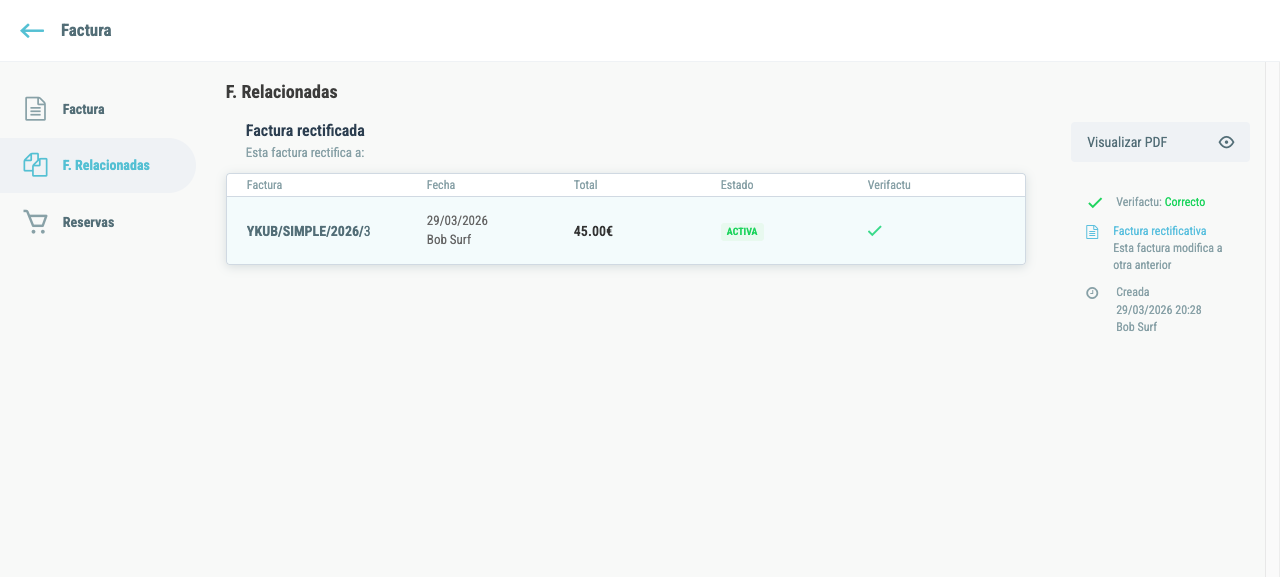Click the Factura rectificativa document icon

coord(1092,232)
